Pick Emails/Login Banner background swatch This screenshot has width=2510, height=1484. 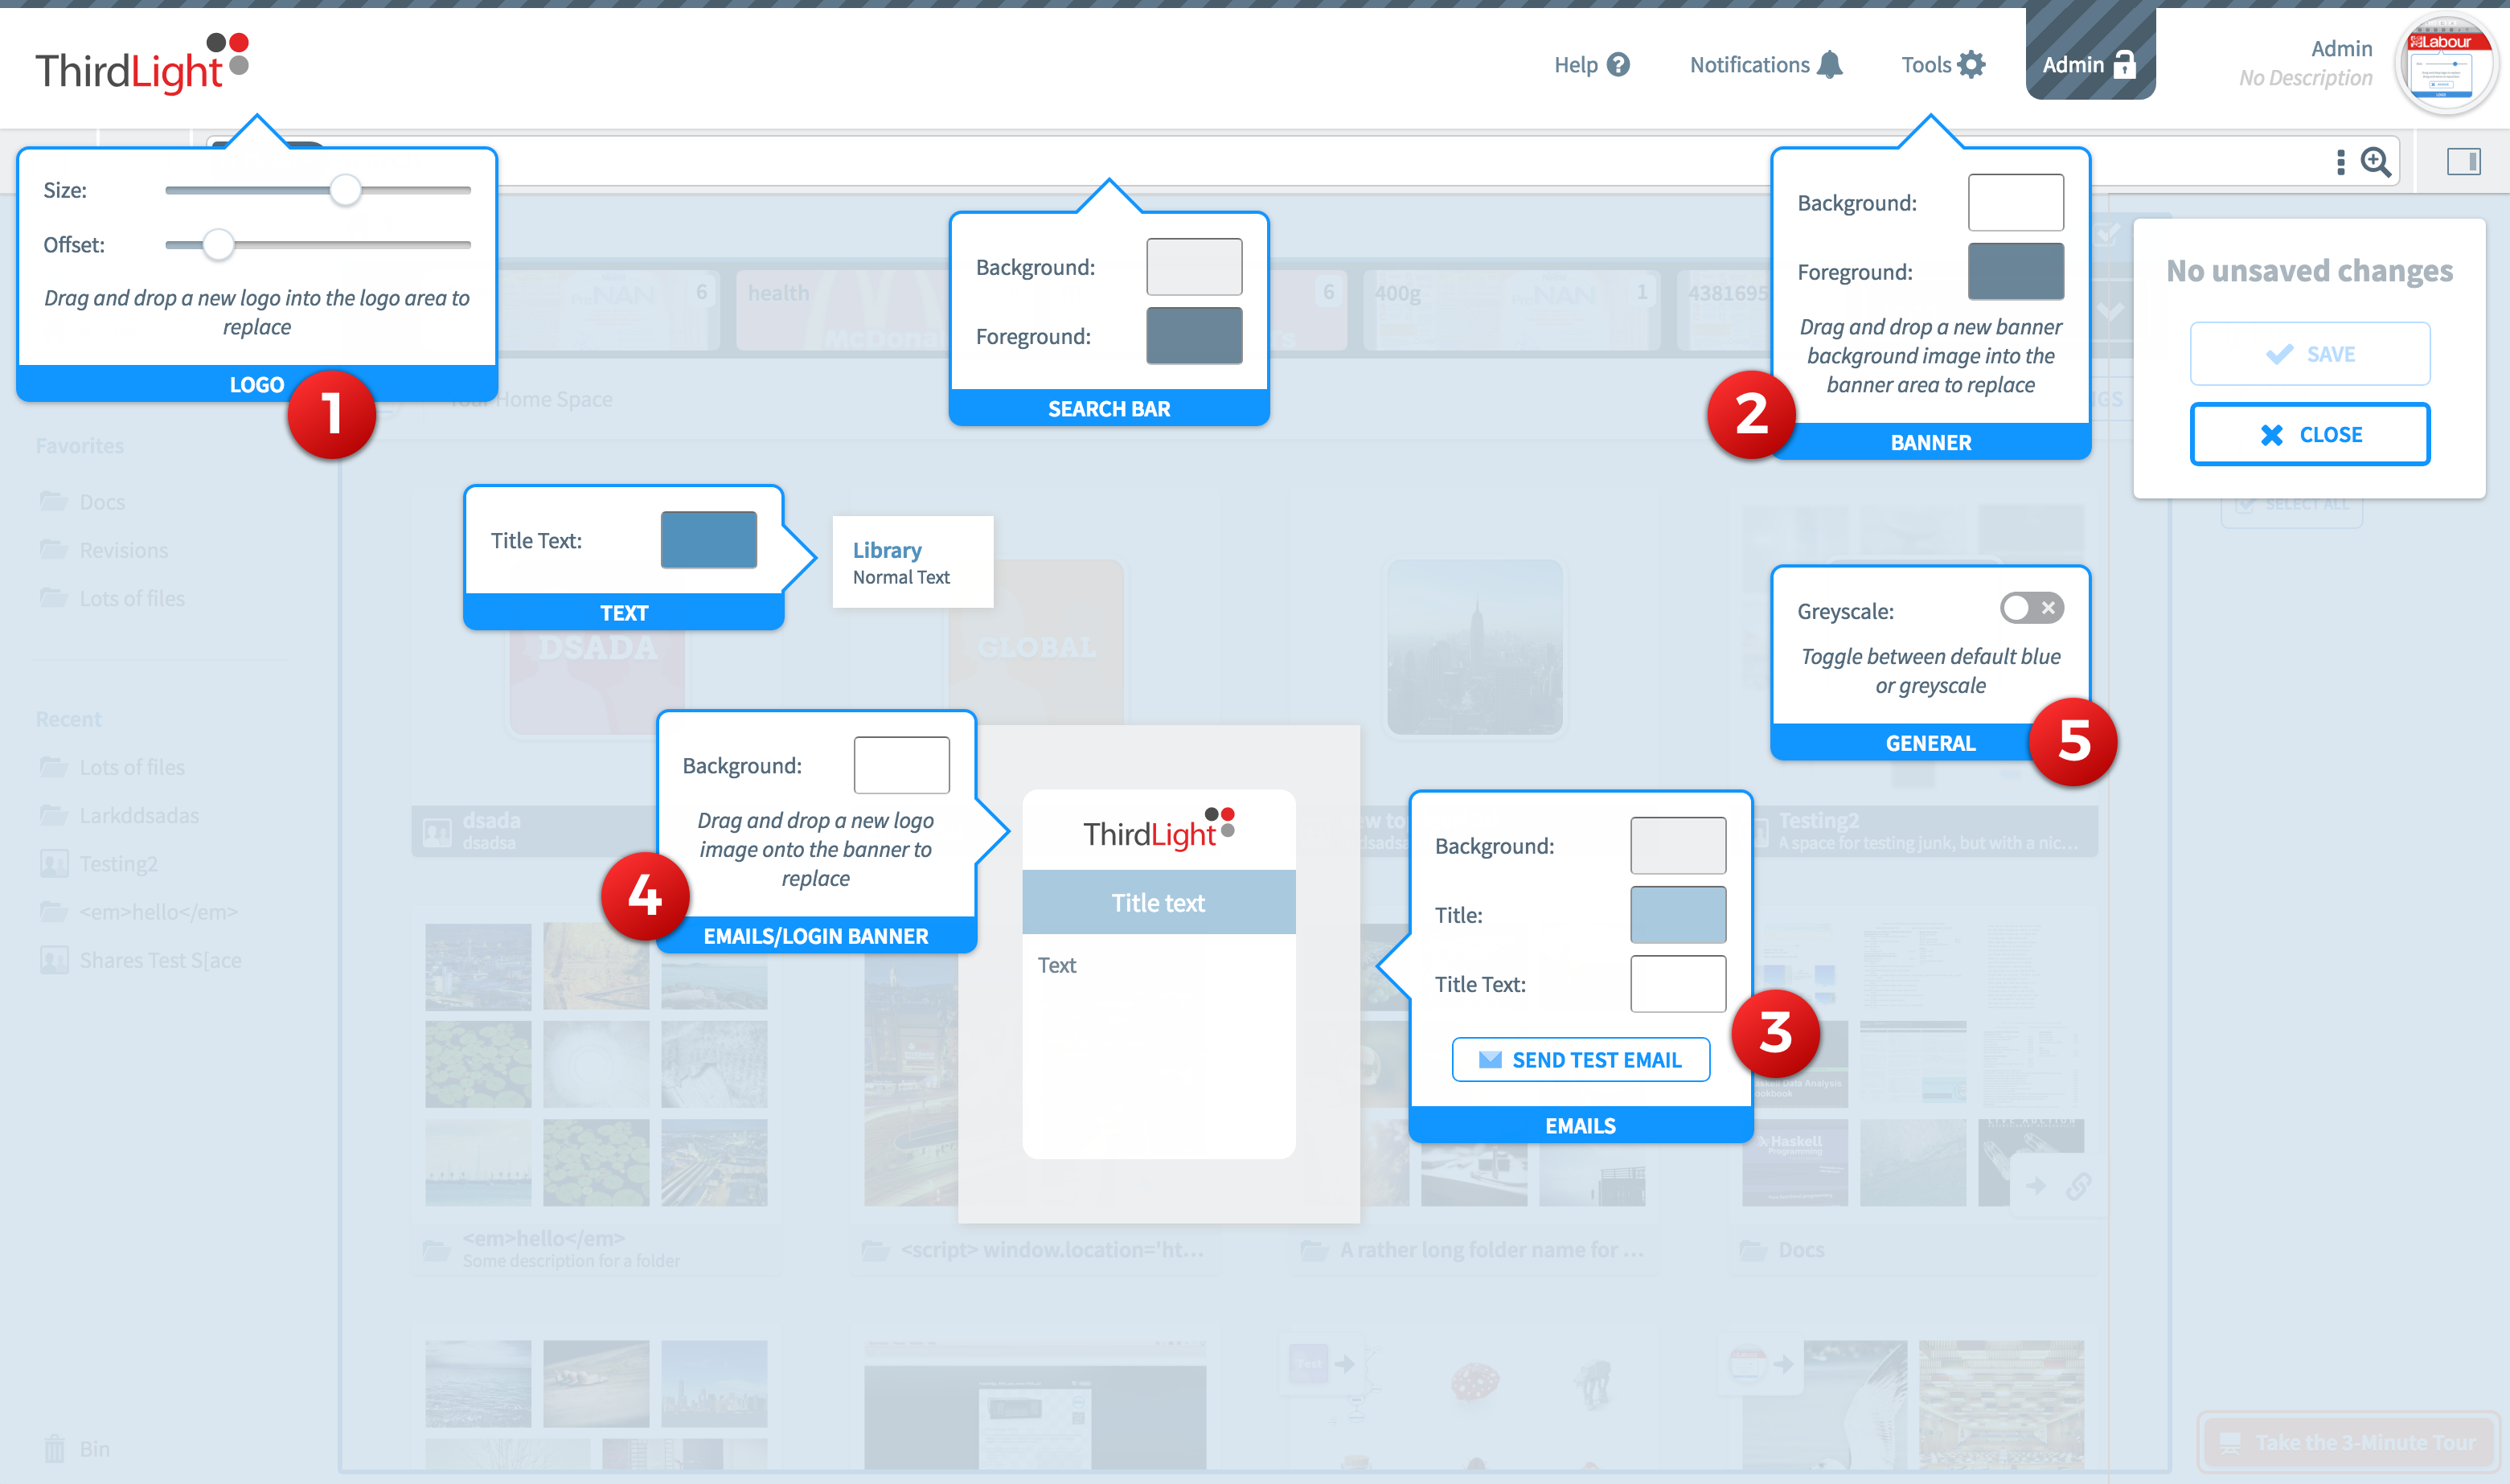[x=902, y=765]
